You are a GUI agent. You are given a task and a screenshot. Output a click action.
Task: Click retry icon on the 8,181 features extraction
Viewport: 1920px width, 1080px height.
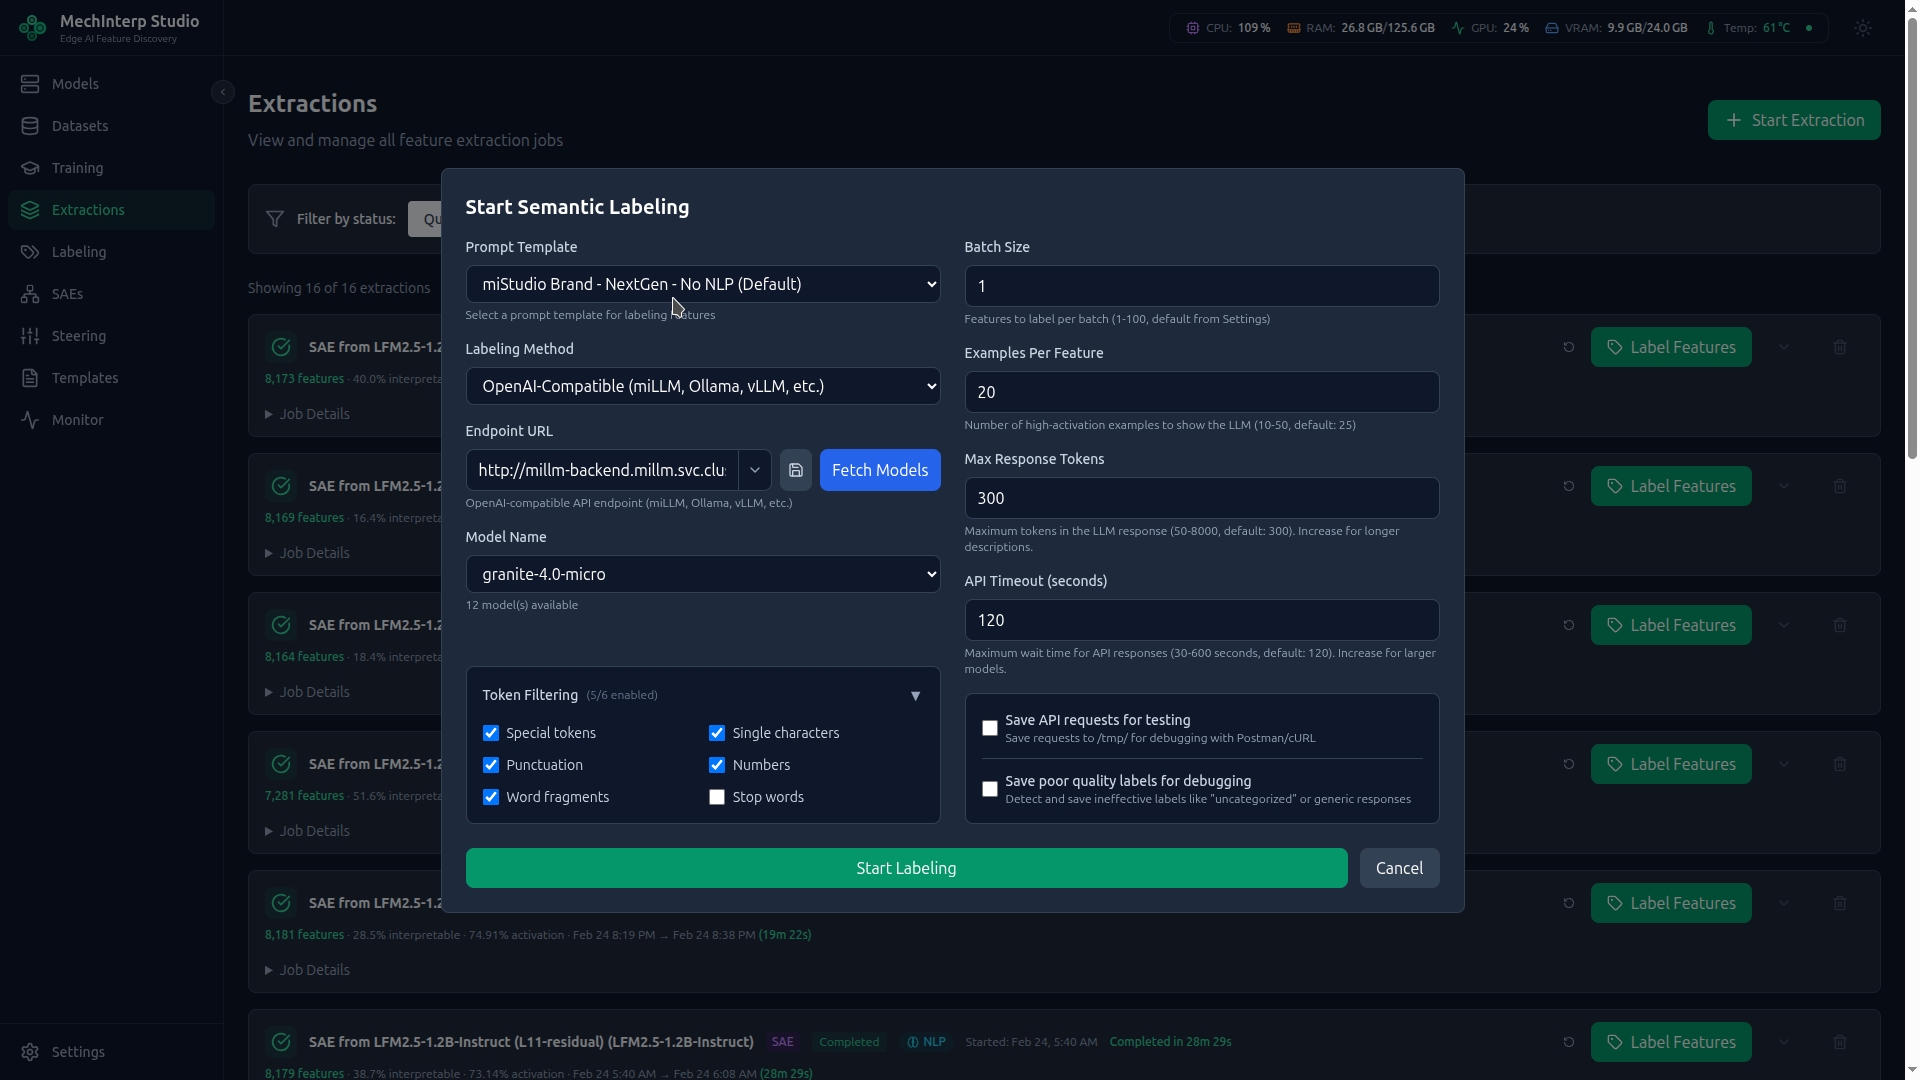(x=1568, y=903)
